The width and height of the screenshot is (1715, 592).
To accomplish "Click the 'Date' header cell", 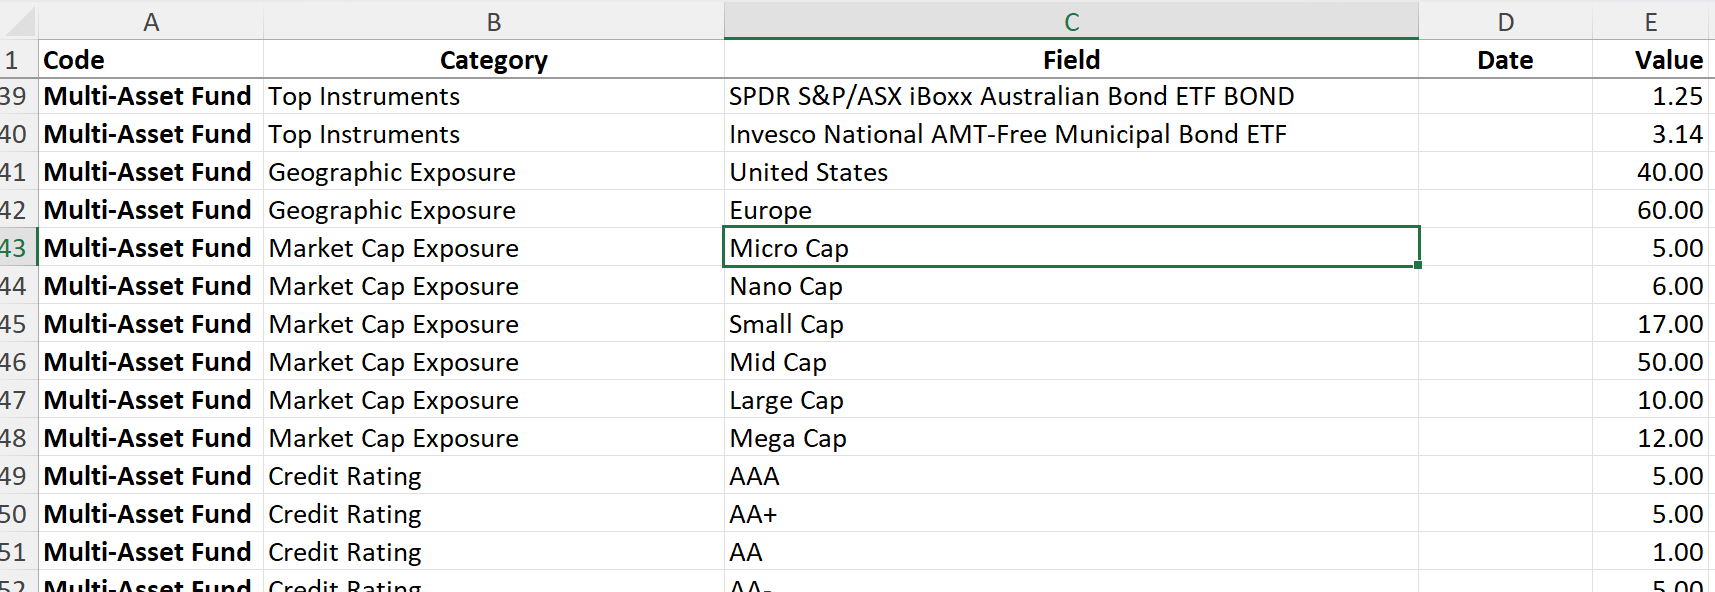I will click(1505, 60).
